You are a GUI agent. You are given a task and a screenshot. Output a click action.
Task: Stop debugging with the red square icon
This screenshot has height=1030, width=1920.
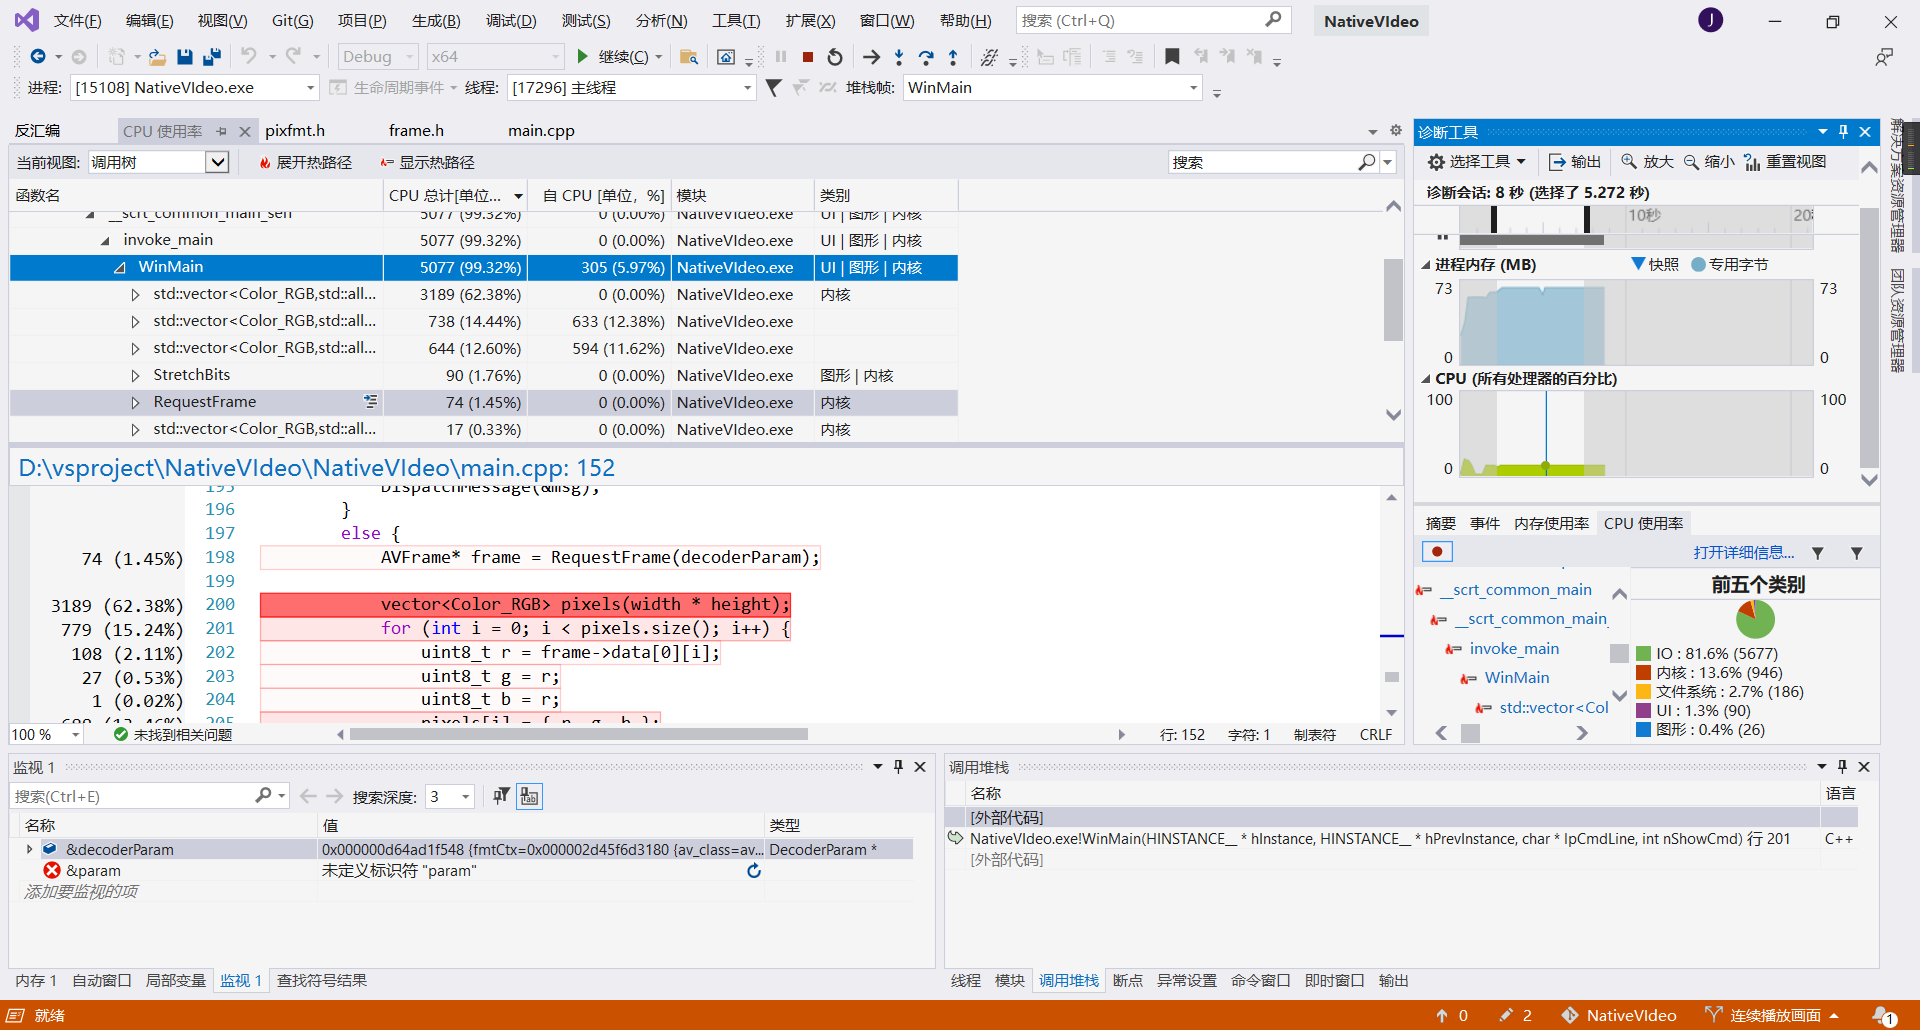pyautogui.click(x=808, y=57)
